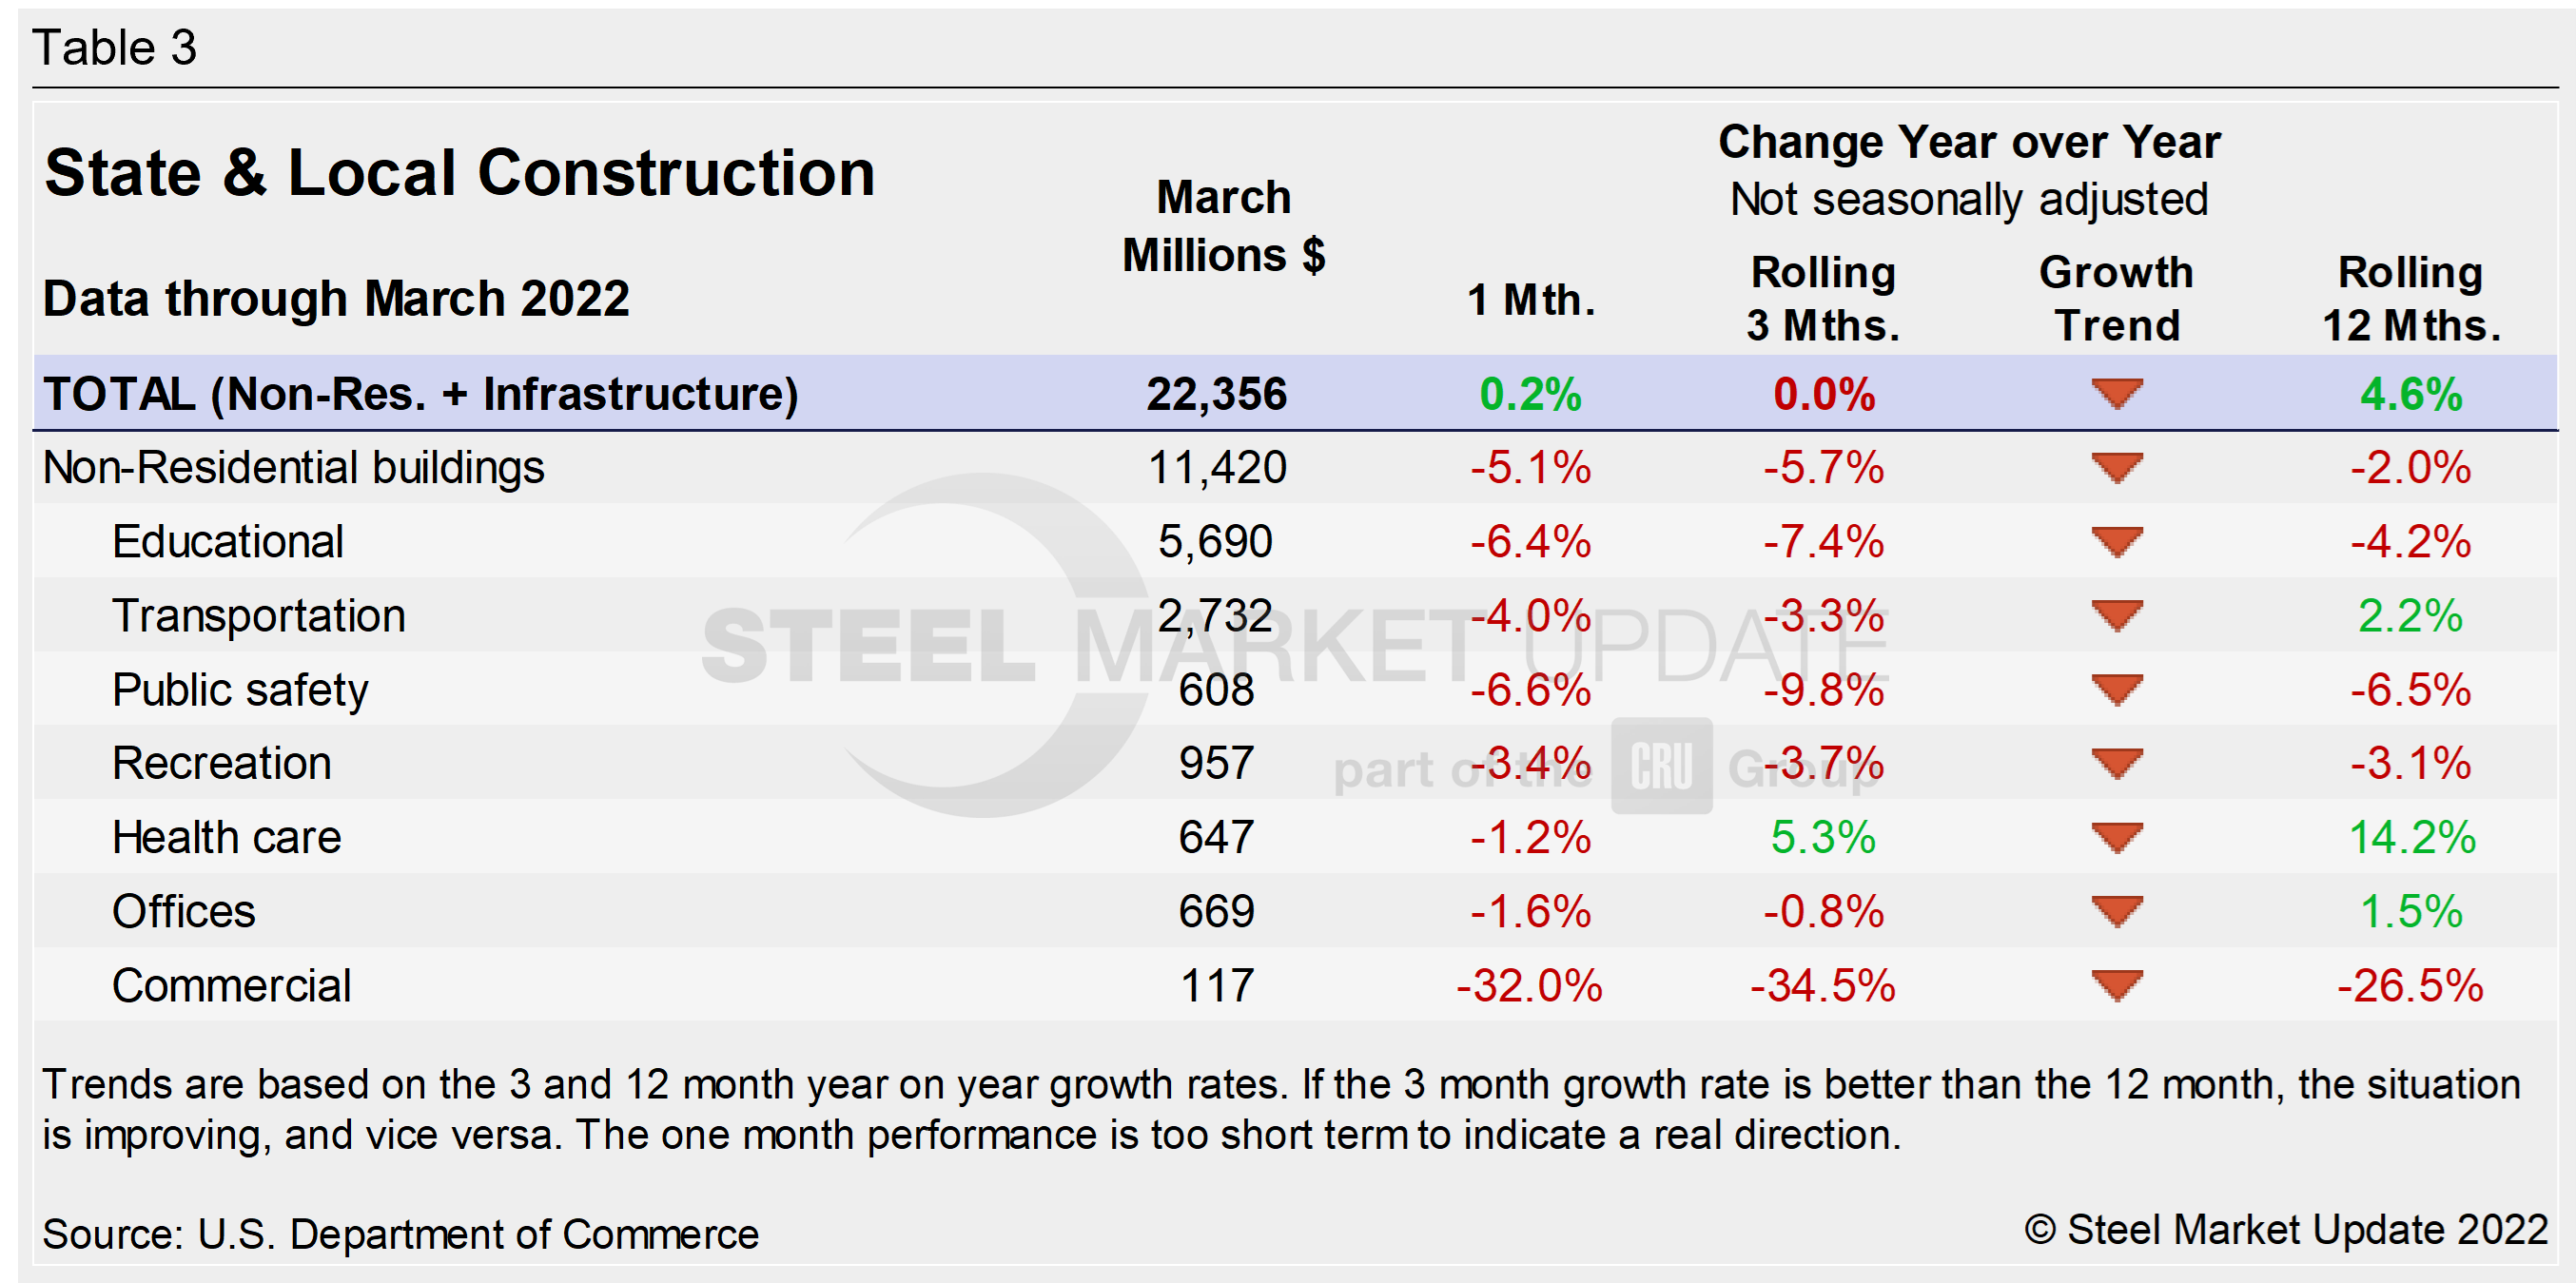Click the Public safety trend down arrow
This screenshot has width=2576, height=1283.
click(x=2116, y=689)
